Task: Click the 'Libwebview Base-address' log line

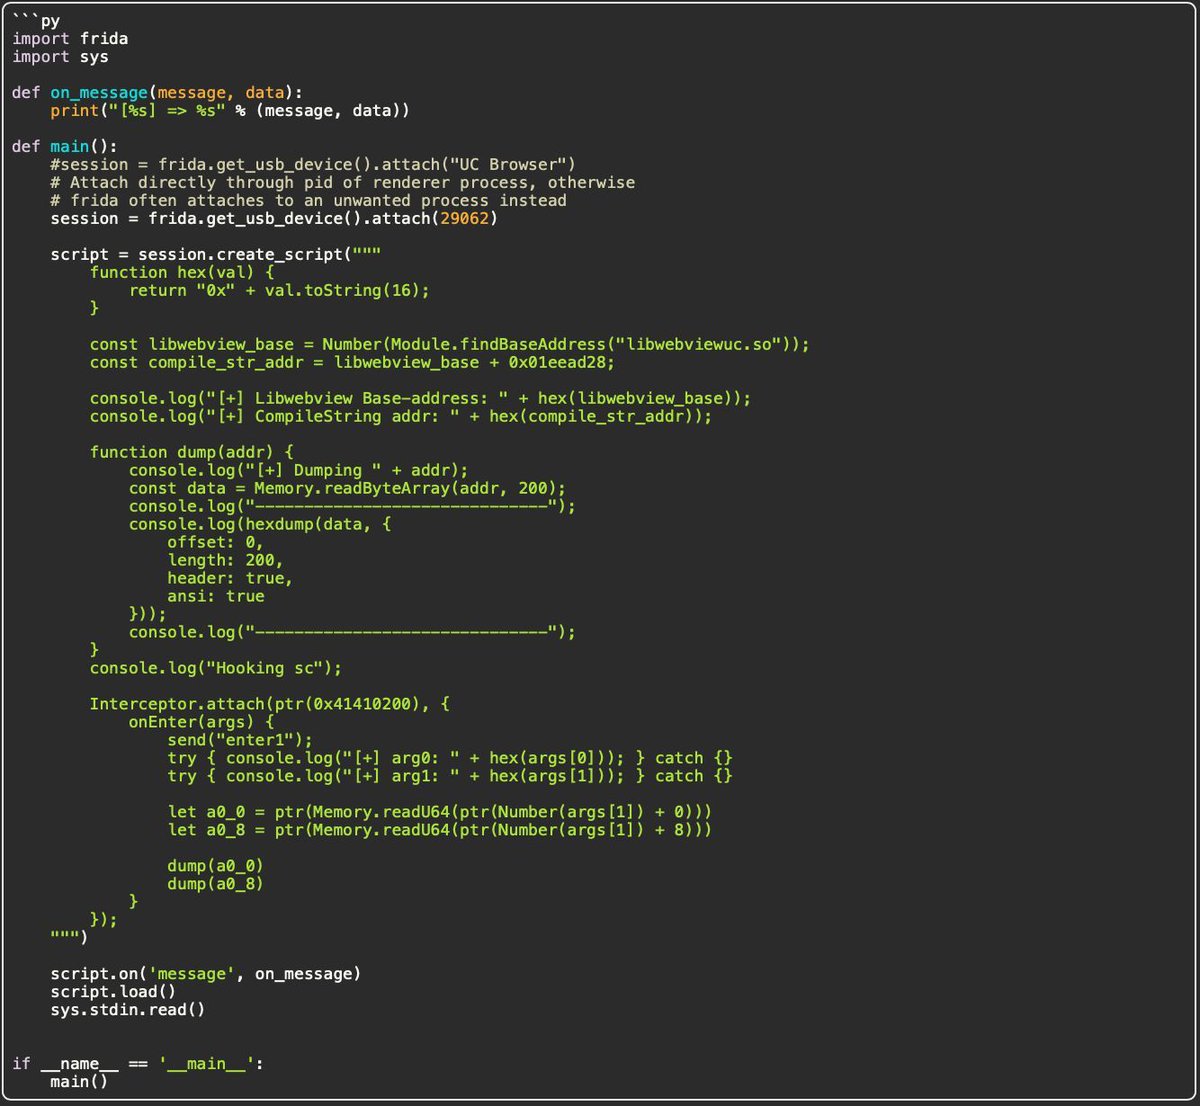Action: click(421, 398)
